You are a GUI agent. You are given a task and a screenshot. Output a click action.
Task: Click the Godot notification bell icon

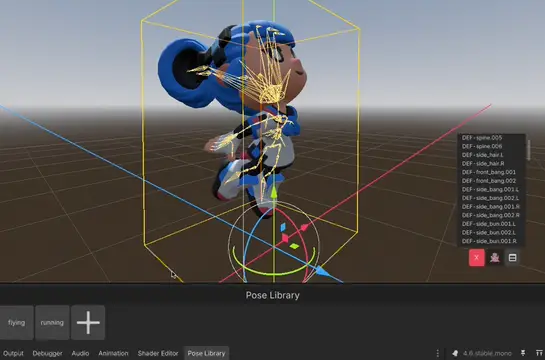tap(455, 353)
